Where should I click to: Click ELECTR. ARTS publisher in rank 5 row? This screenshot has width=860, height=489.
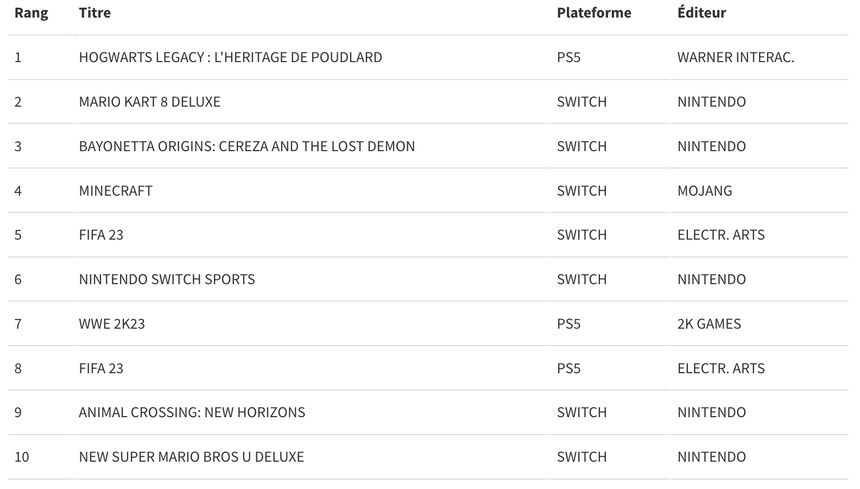pos(721,235)
